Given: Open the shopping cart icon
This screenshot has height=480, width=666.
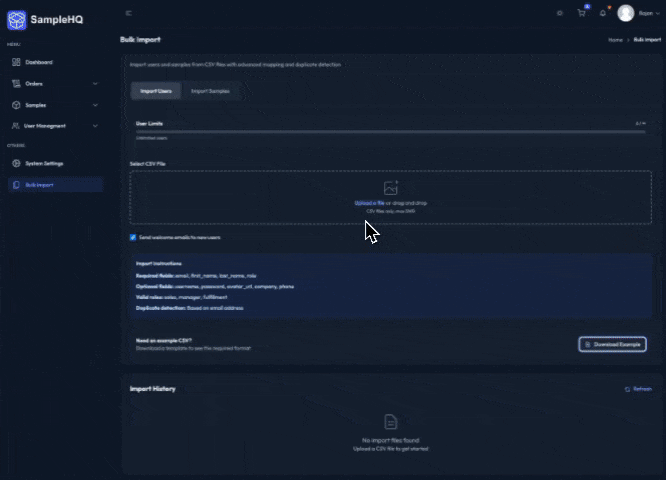Looking at the screenshot, I should pos(581,13).
